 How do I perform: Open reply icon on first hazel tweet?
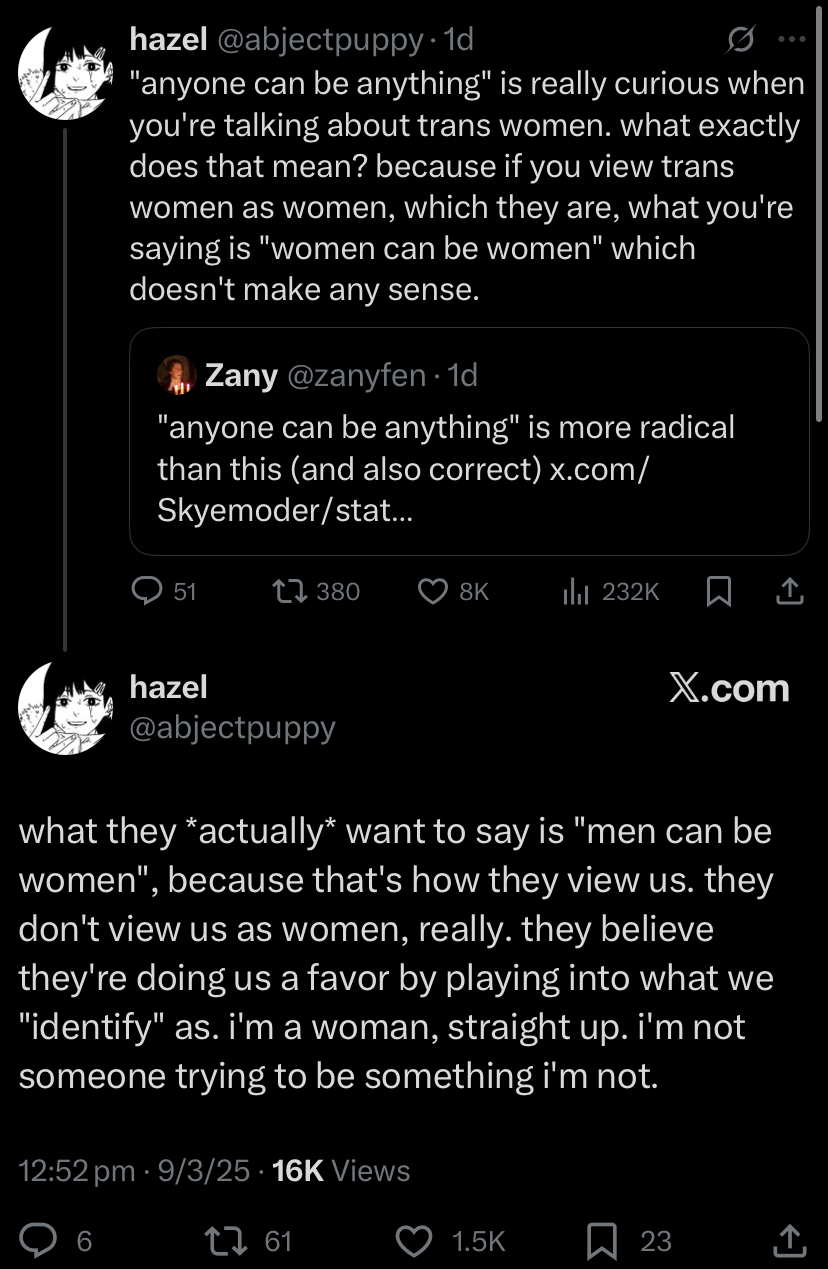[148, 592]
